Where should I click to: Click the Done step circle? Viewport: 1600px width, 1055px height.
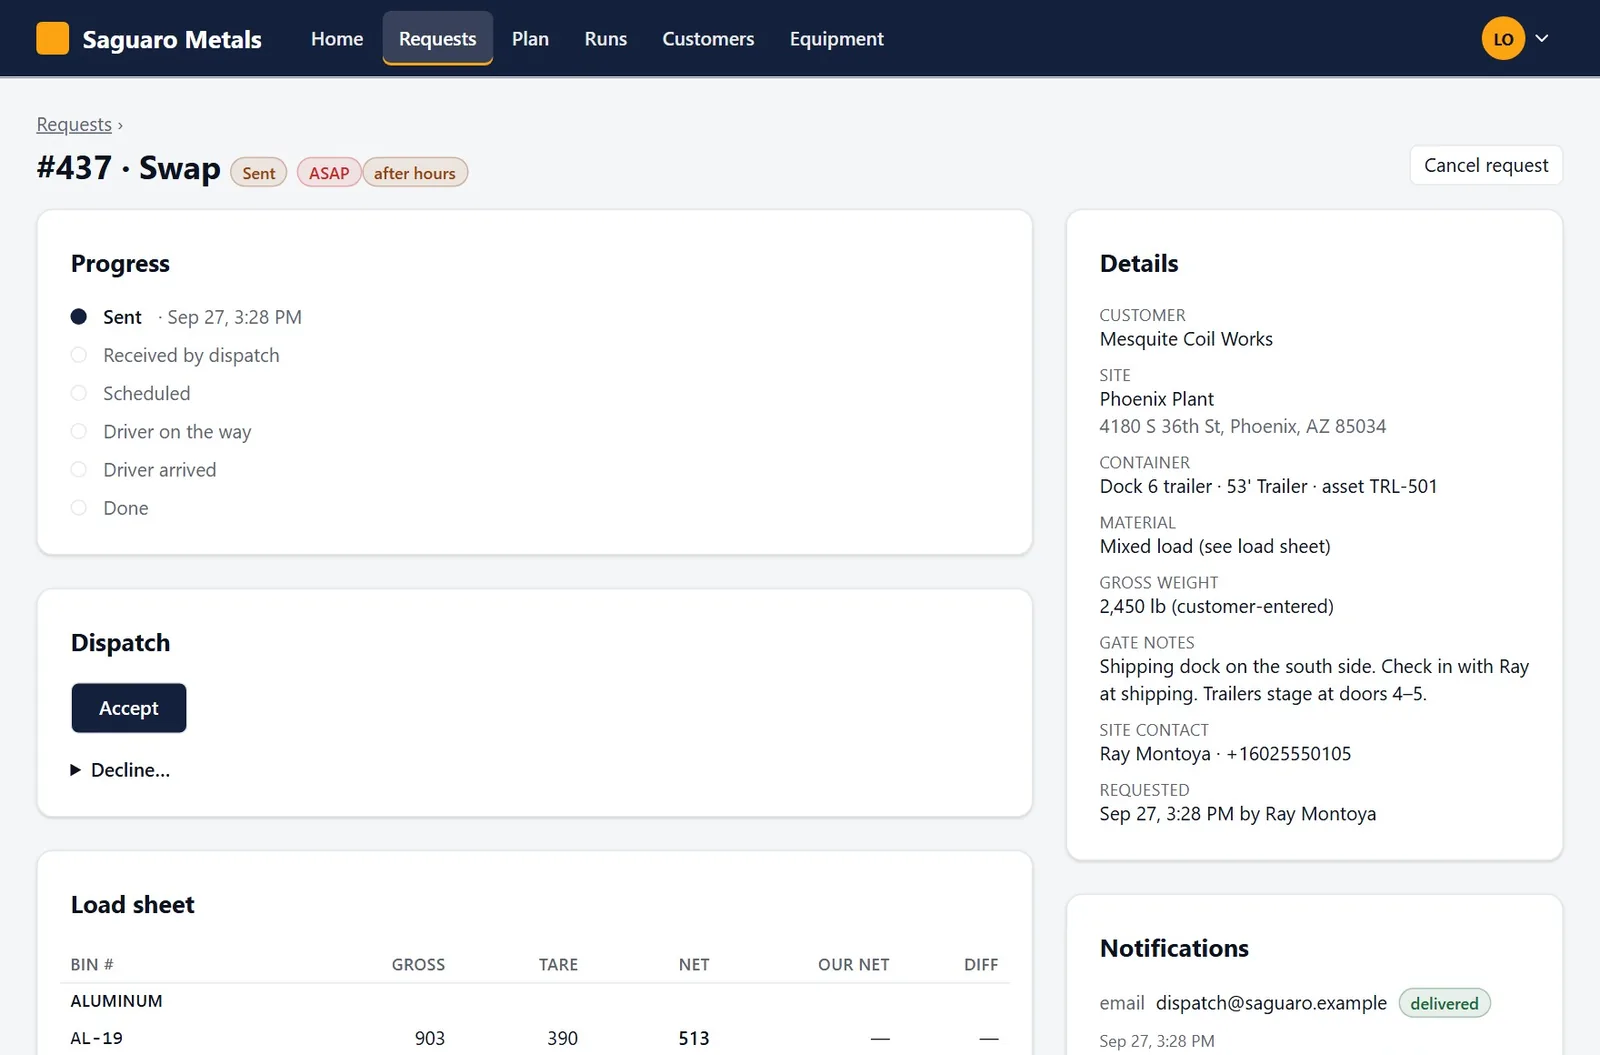coord(79,507)
